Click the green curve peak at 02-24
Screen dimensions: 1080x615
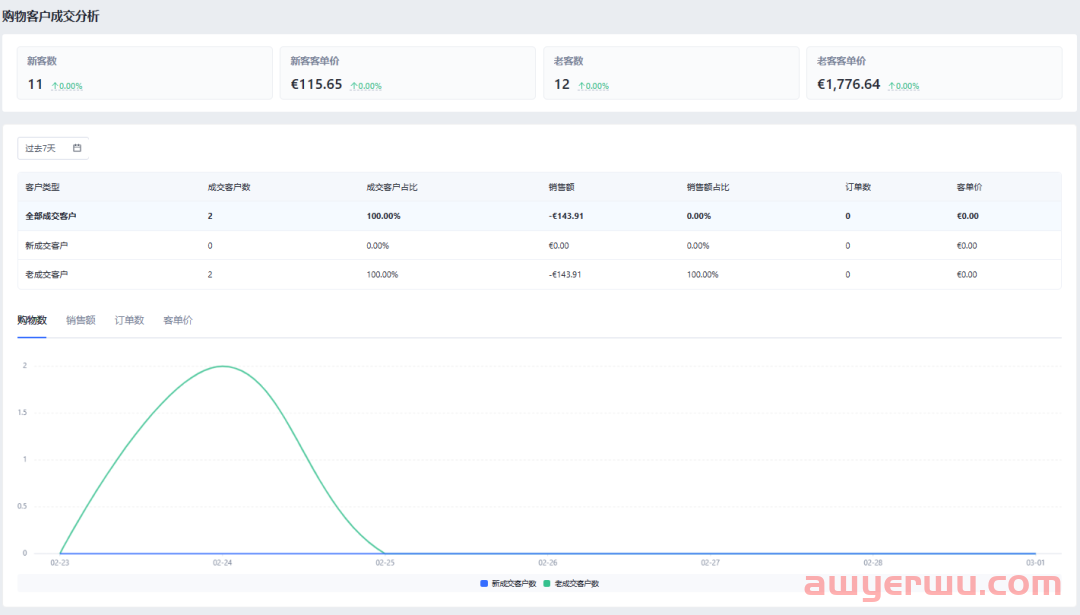tap(222, 366)
